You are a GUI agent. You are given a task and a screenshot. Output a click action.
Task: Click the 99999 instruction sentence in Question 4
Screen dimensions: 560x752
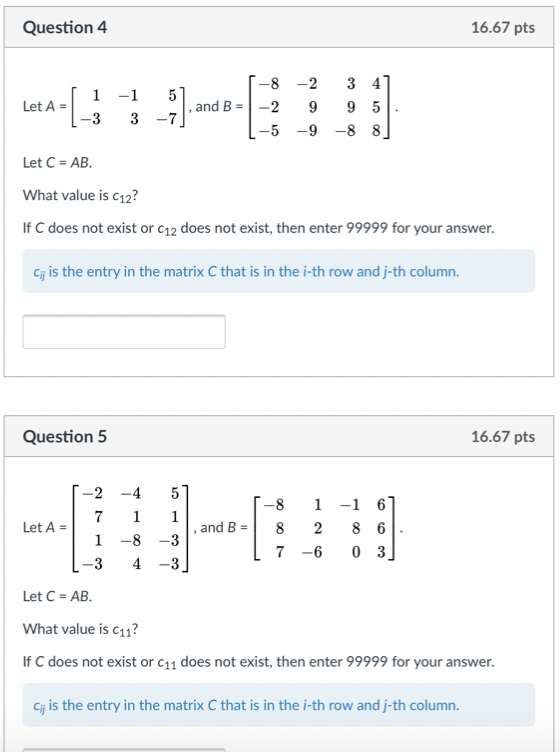click(258, 228)
